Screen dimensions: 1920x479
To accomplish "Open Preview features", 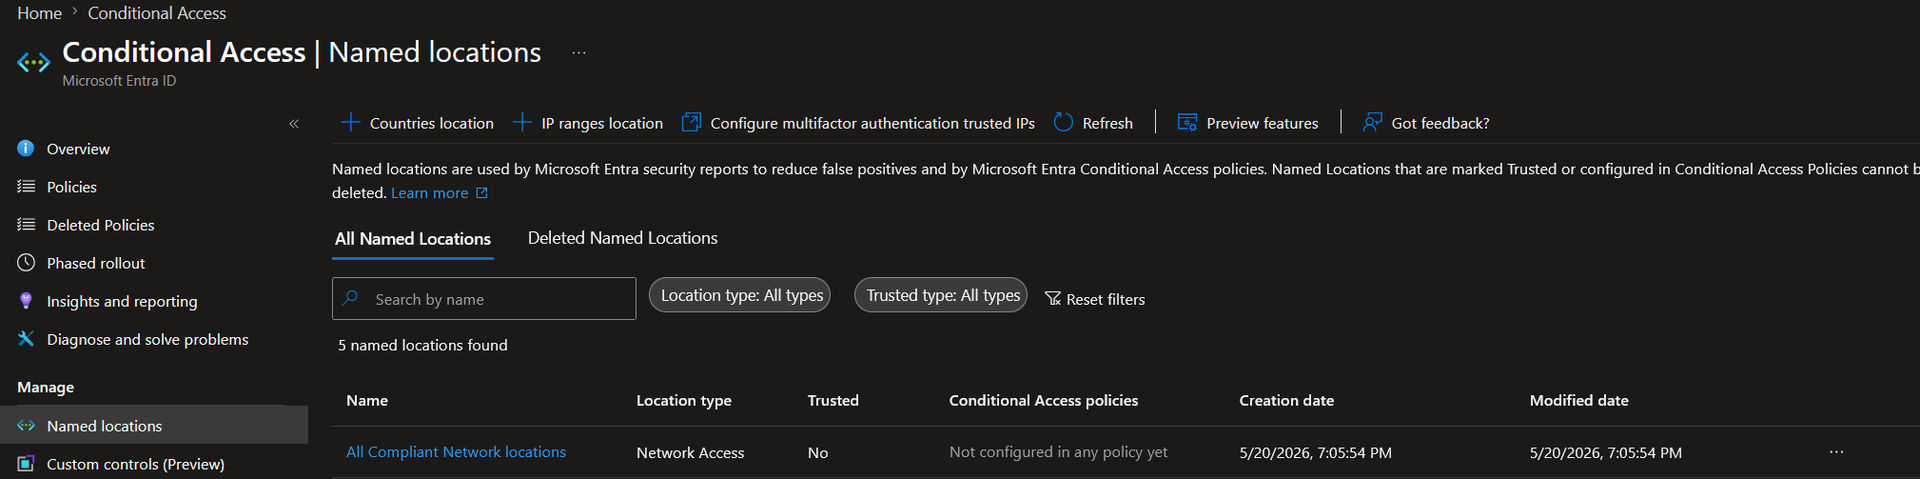I will (1262, 123).
